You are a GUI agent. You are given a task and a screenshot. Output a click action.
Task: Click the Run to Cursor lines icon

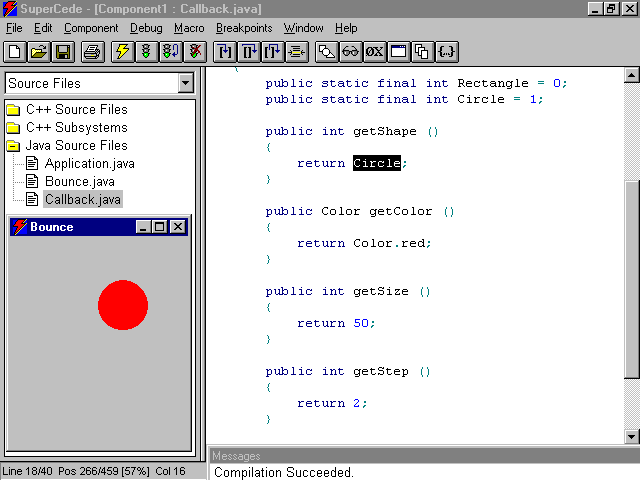(x=297, y=52)
